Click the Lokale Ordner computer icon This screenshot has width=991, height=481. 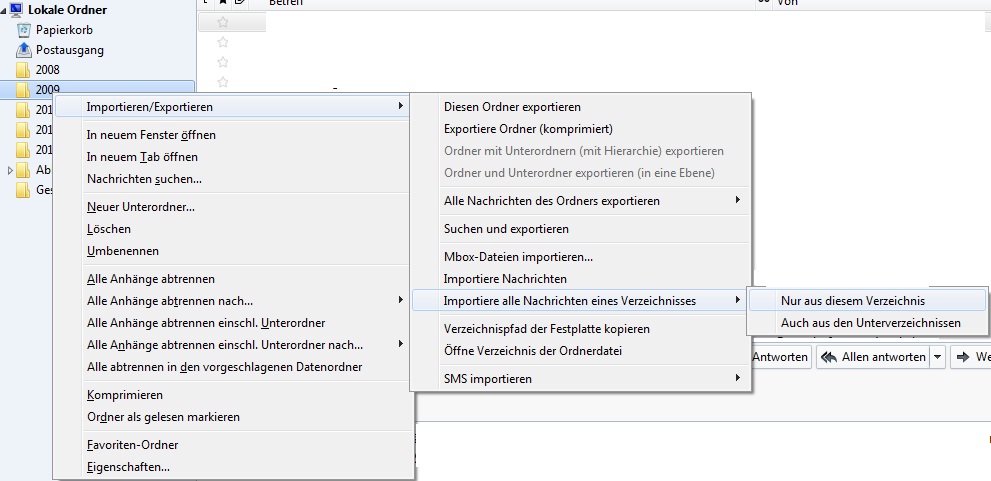16,10
